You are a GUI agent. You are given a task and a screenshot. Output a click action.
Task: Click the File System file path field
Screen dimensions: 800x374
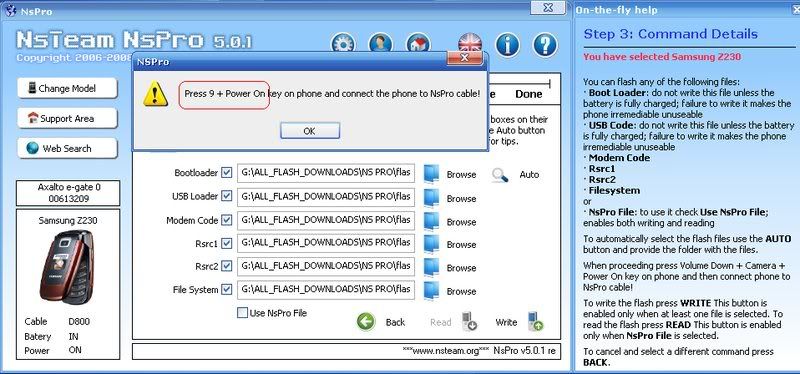tap(326, 290)
